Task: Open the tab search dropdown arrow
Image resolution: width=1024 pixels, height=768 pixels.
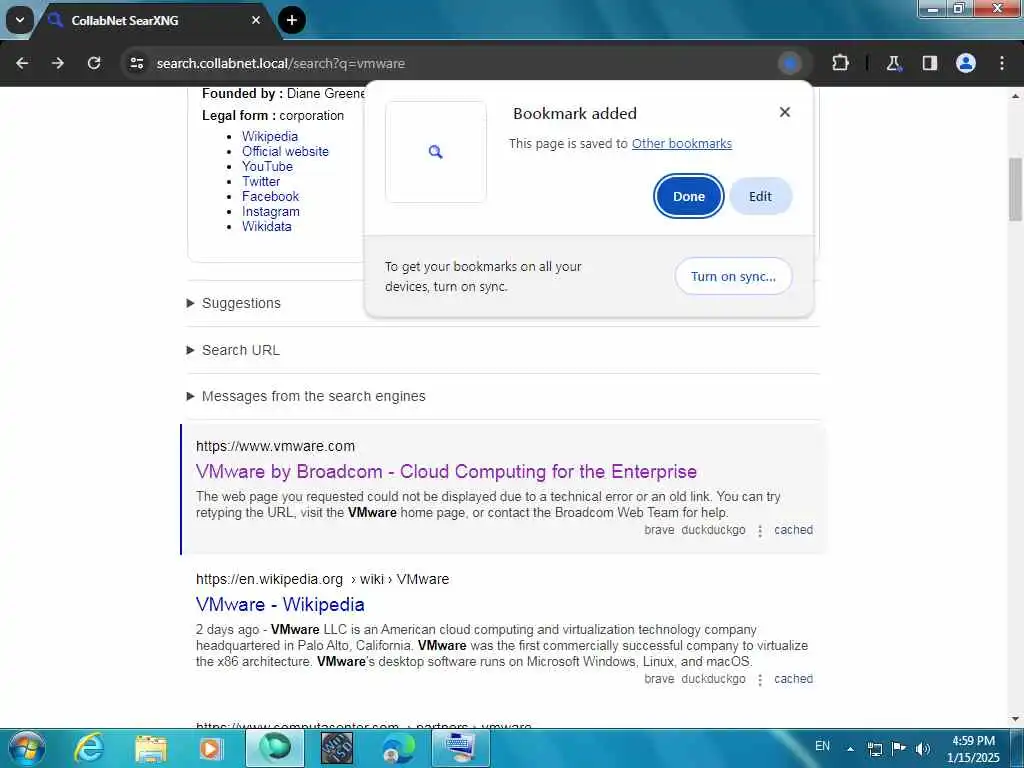Action: (x=20, y=20)
